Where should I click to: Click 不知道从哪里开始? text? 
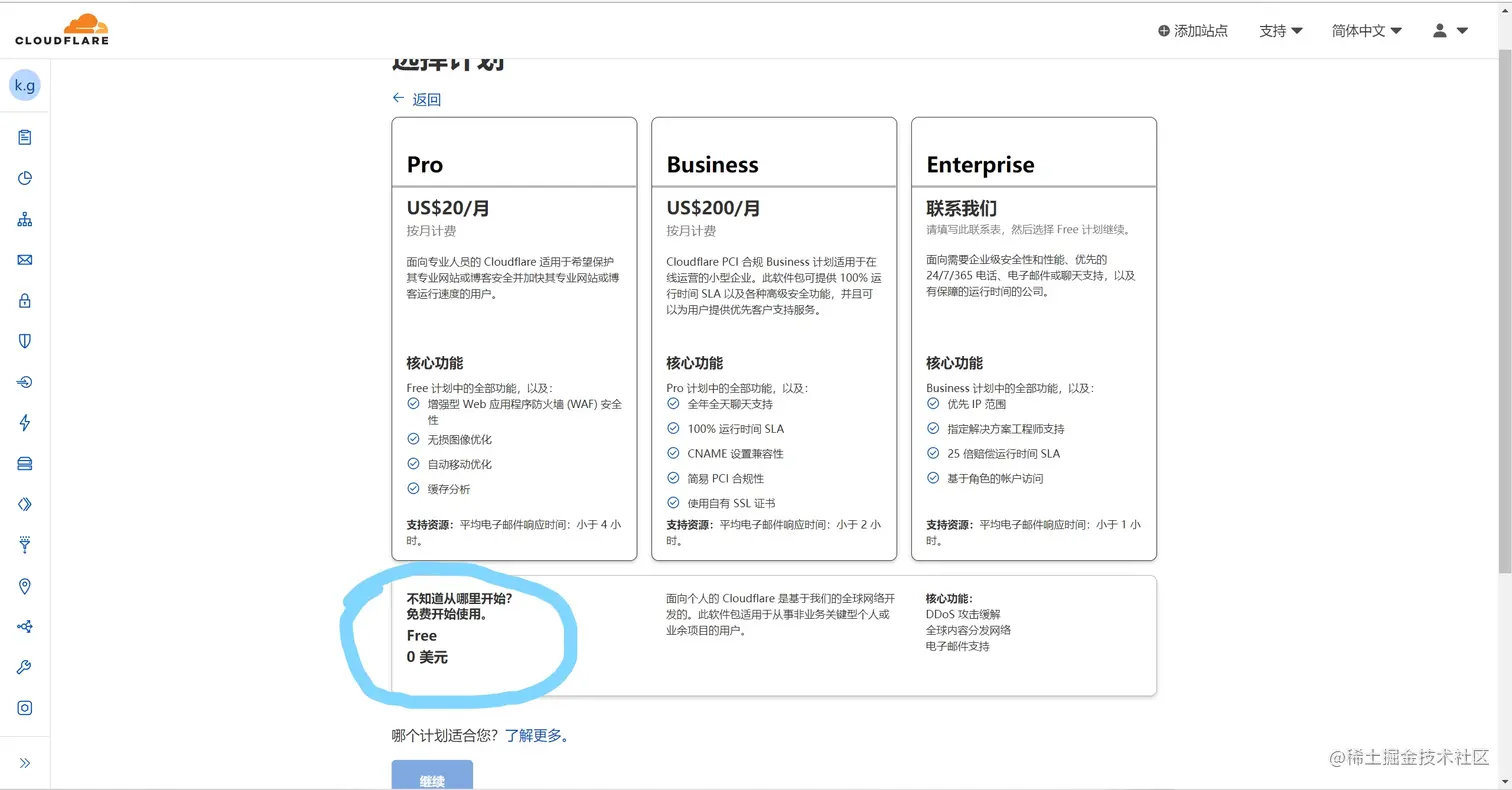click(x=459, y=598)
